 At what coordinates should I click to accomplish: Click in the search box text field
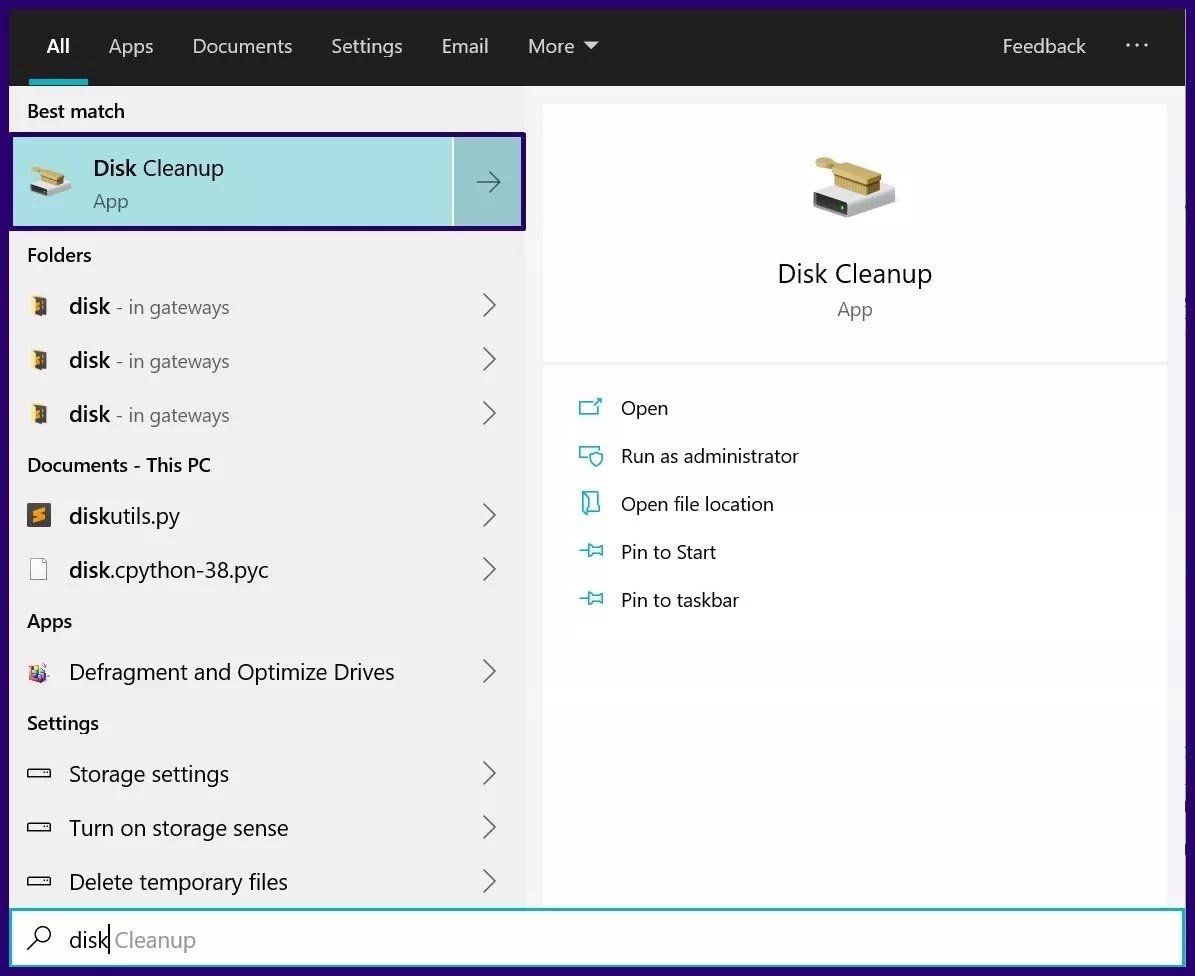[597, 939]
